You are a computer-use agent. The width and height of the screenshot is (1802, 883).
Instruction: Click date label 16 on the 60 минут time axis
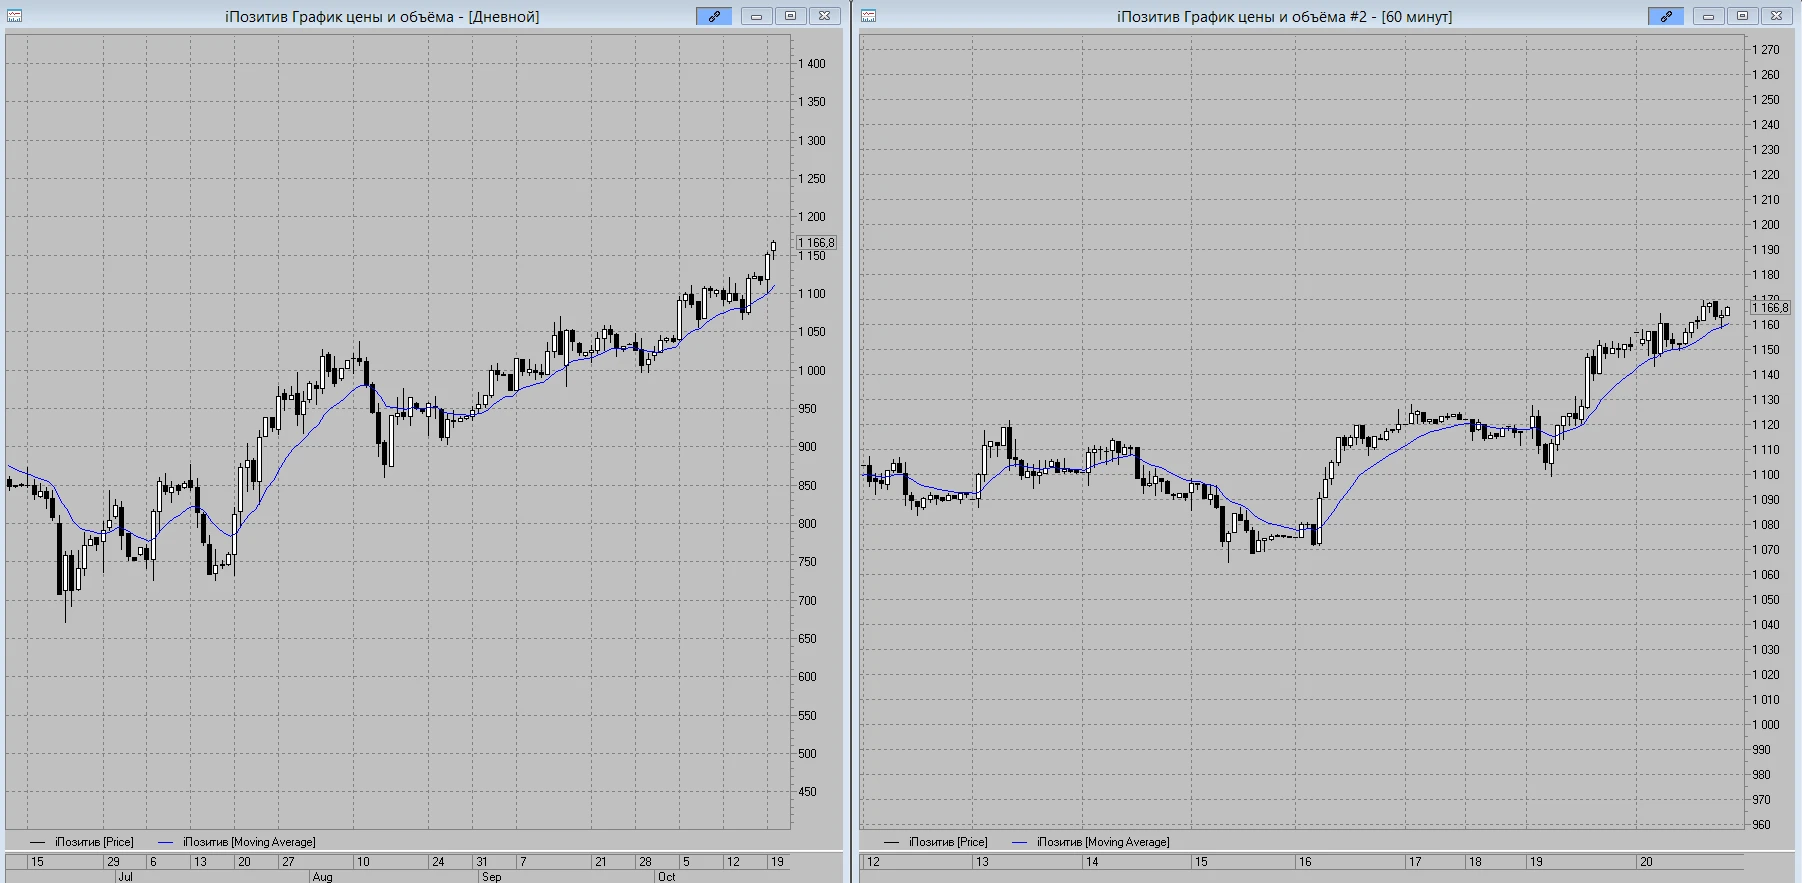(x=1305, y=862)
